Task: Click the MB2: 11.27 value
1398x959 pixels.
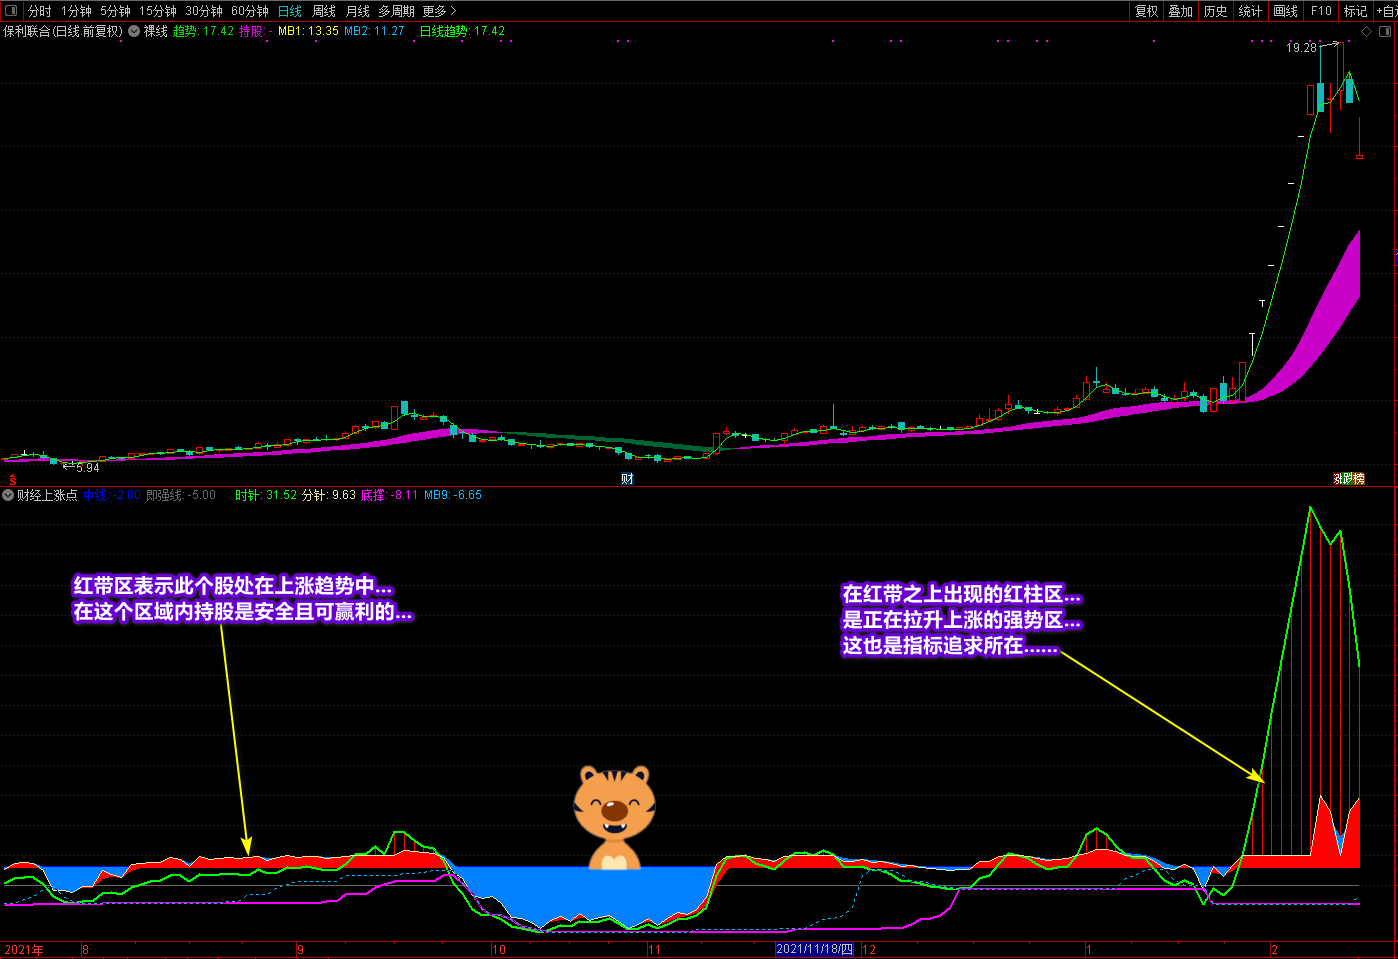Action: (x=374, y=31)
